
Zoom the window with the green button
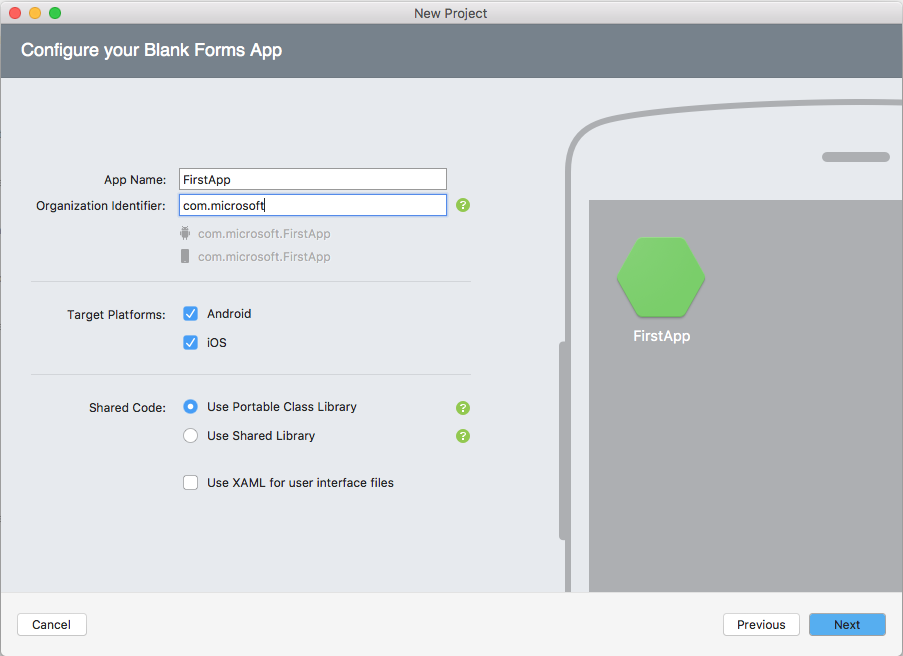[55, 13]
